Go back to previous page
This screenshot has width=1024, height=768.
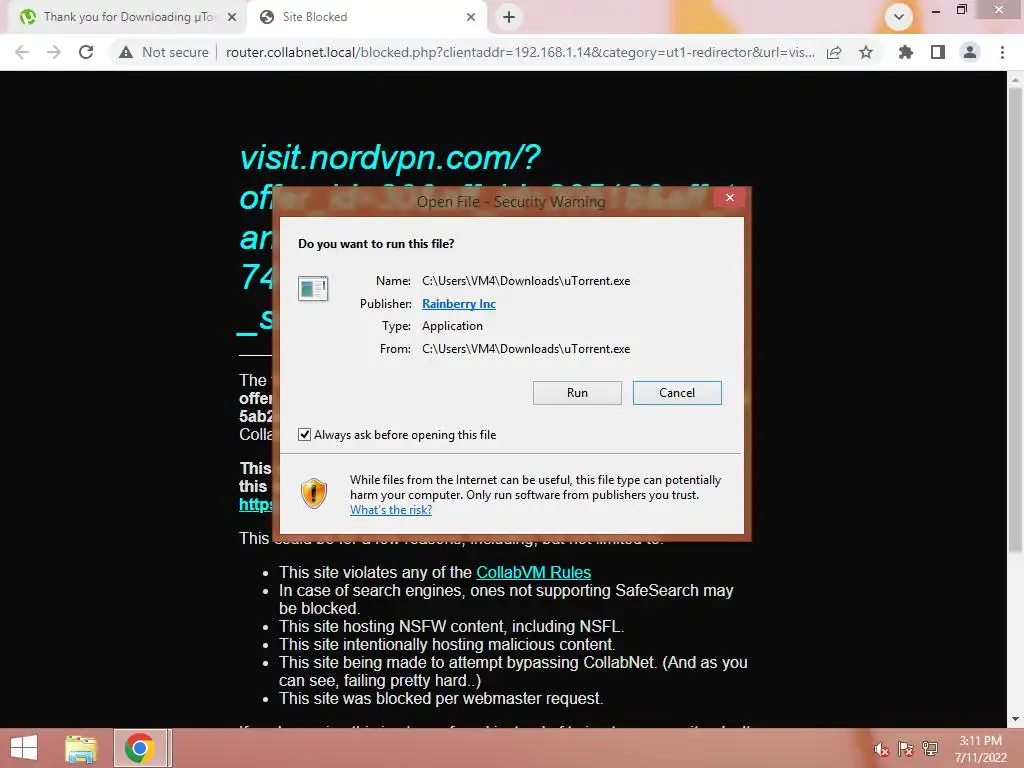pyautogui.click(x=22, y=52)
